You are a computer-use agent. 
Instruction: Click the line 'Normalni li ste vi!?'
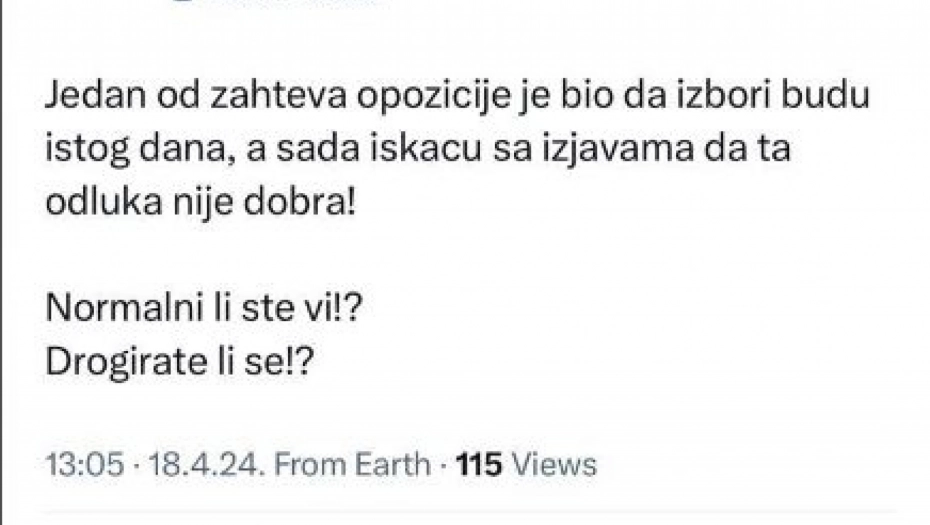click(x=203, y=312)
